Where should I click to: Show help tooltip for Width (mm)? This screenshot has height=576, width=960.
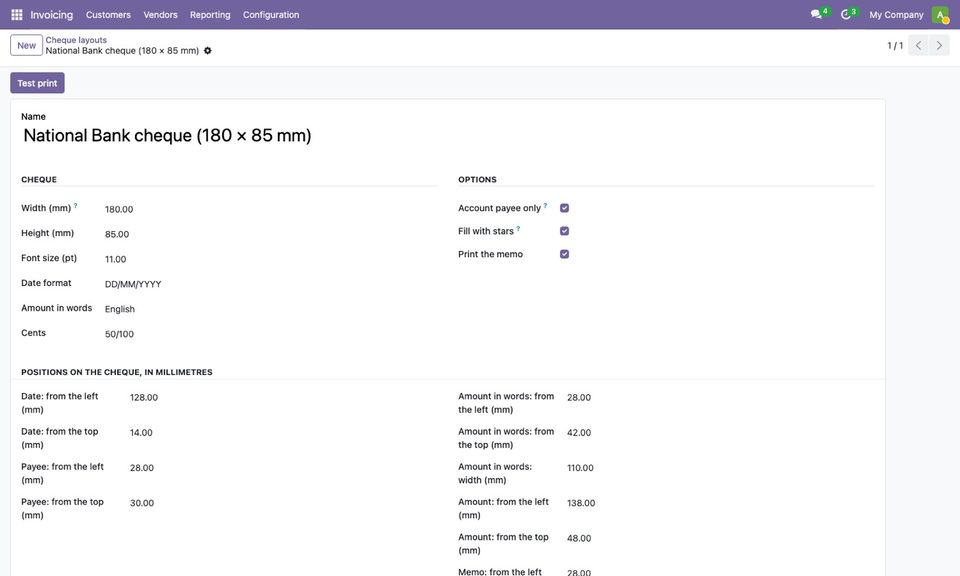75,206
